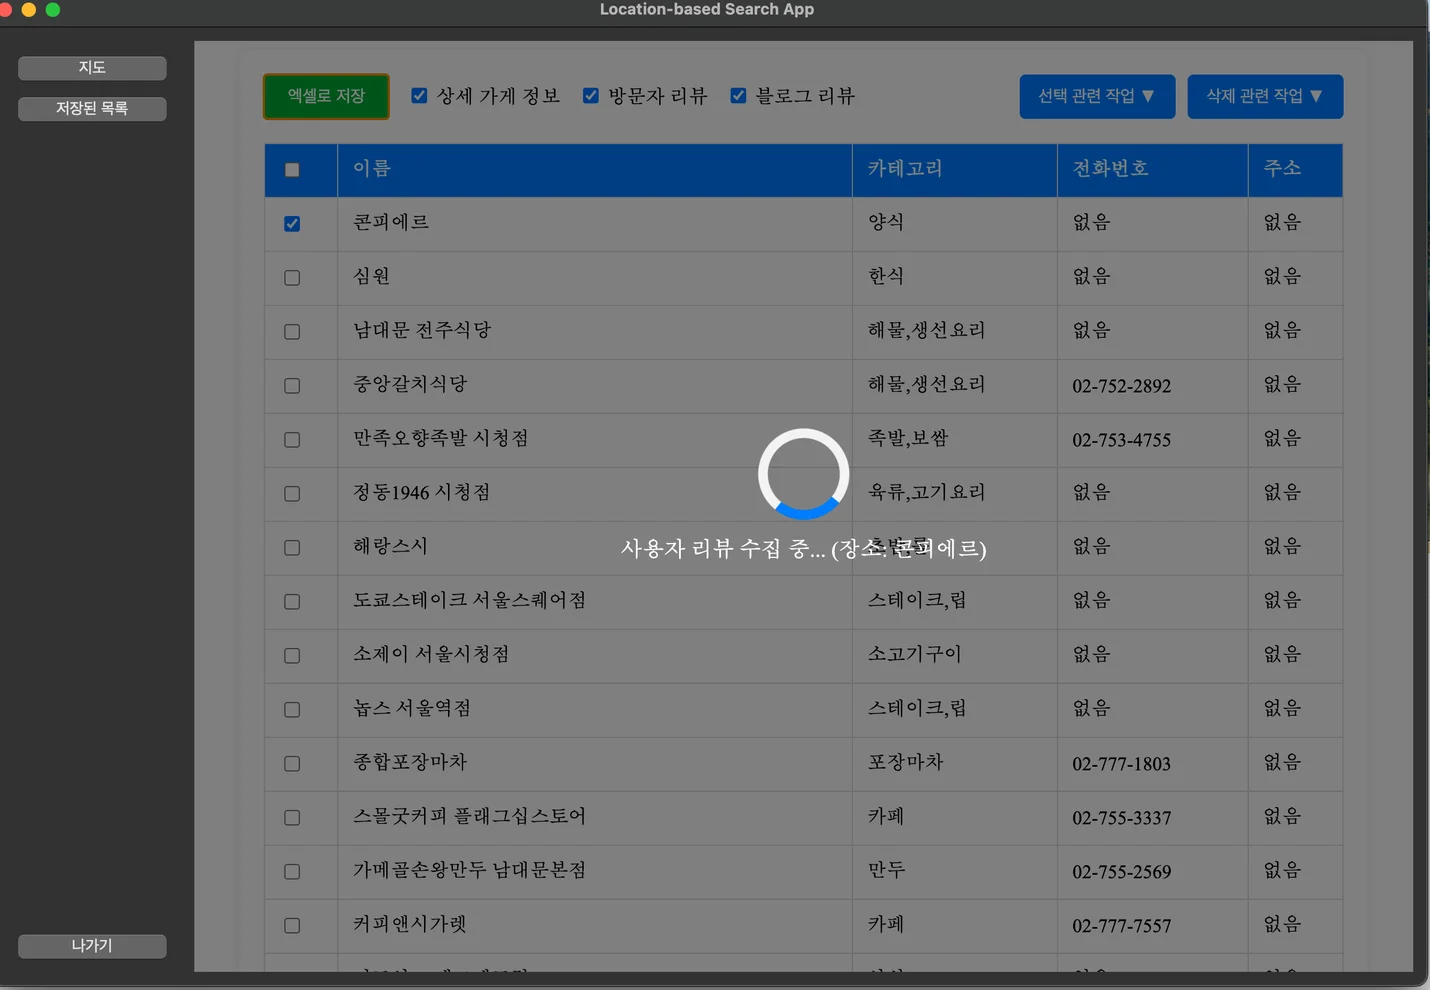Select the 남대문 전주식당 name cell
The width and height of the screenshot is (1430, 990).
(595, 332)
